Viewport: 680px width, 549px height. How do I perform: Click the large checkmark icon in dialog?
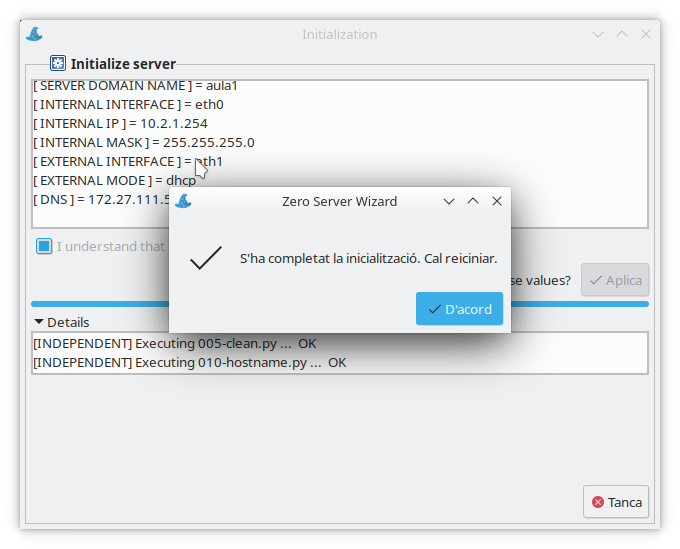(x=205, y=258)
